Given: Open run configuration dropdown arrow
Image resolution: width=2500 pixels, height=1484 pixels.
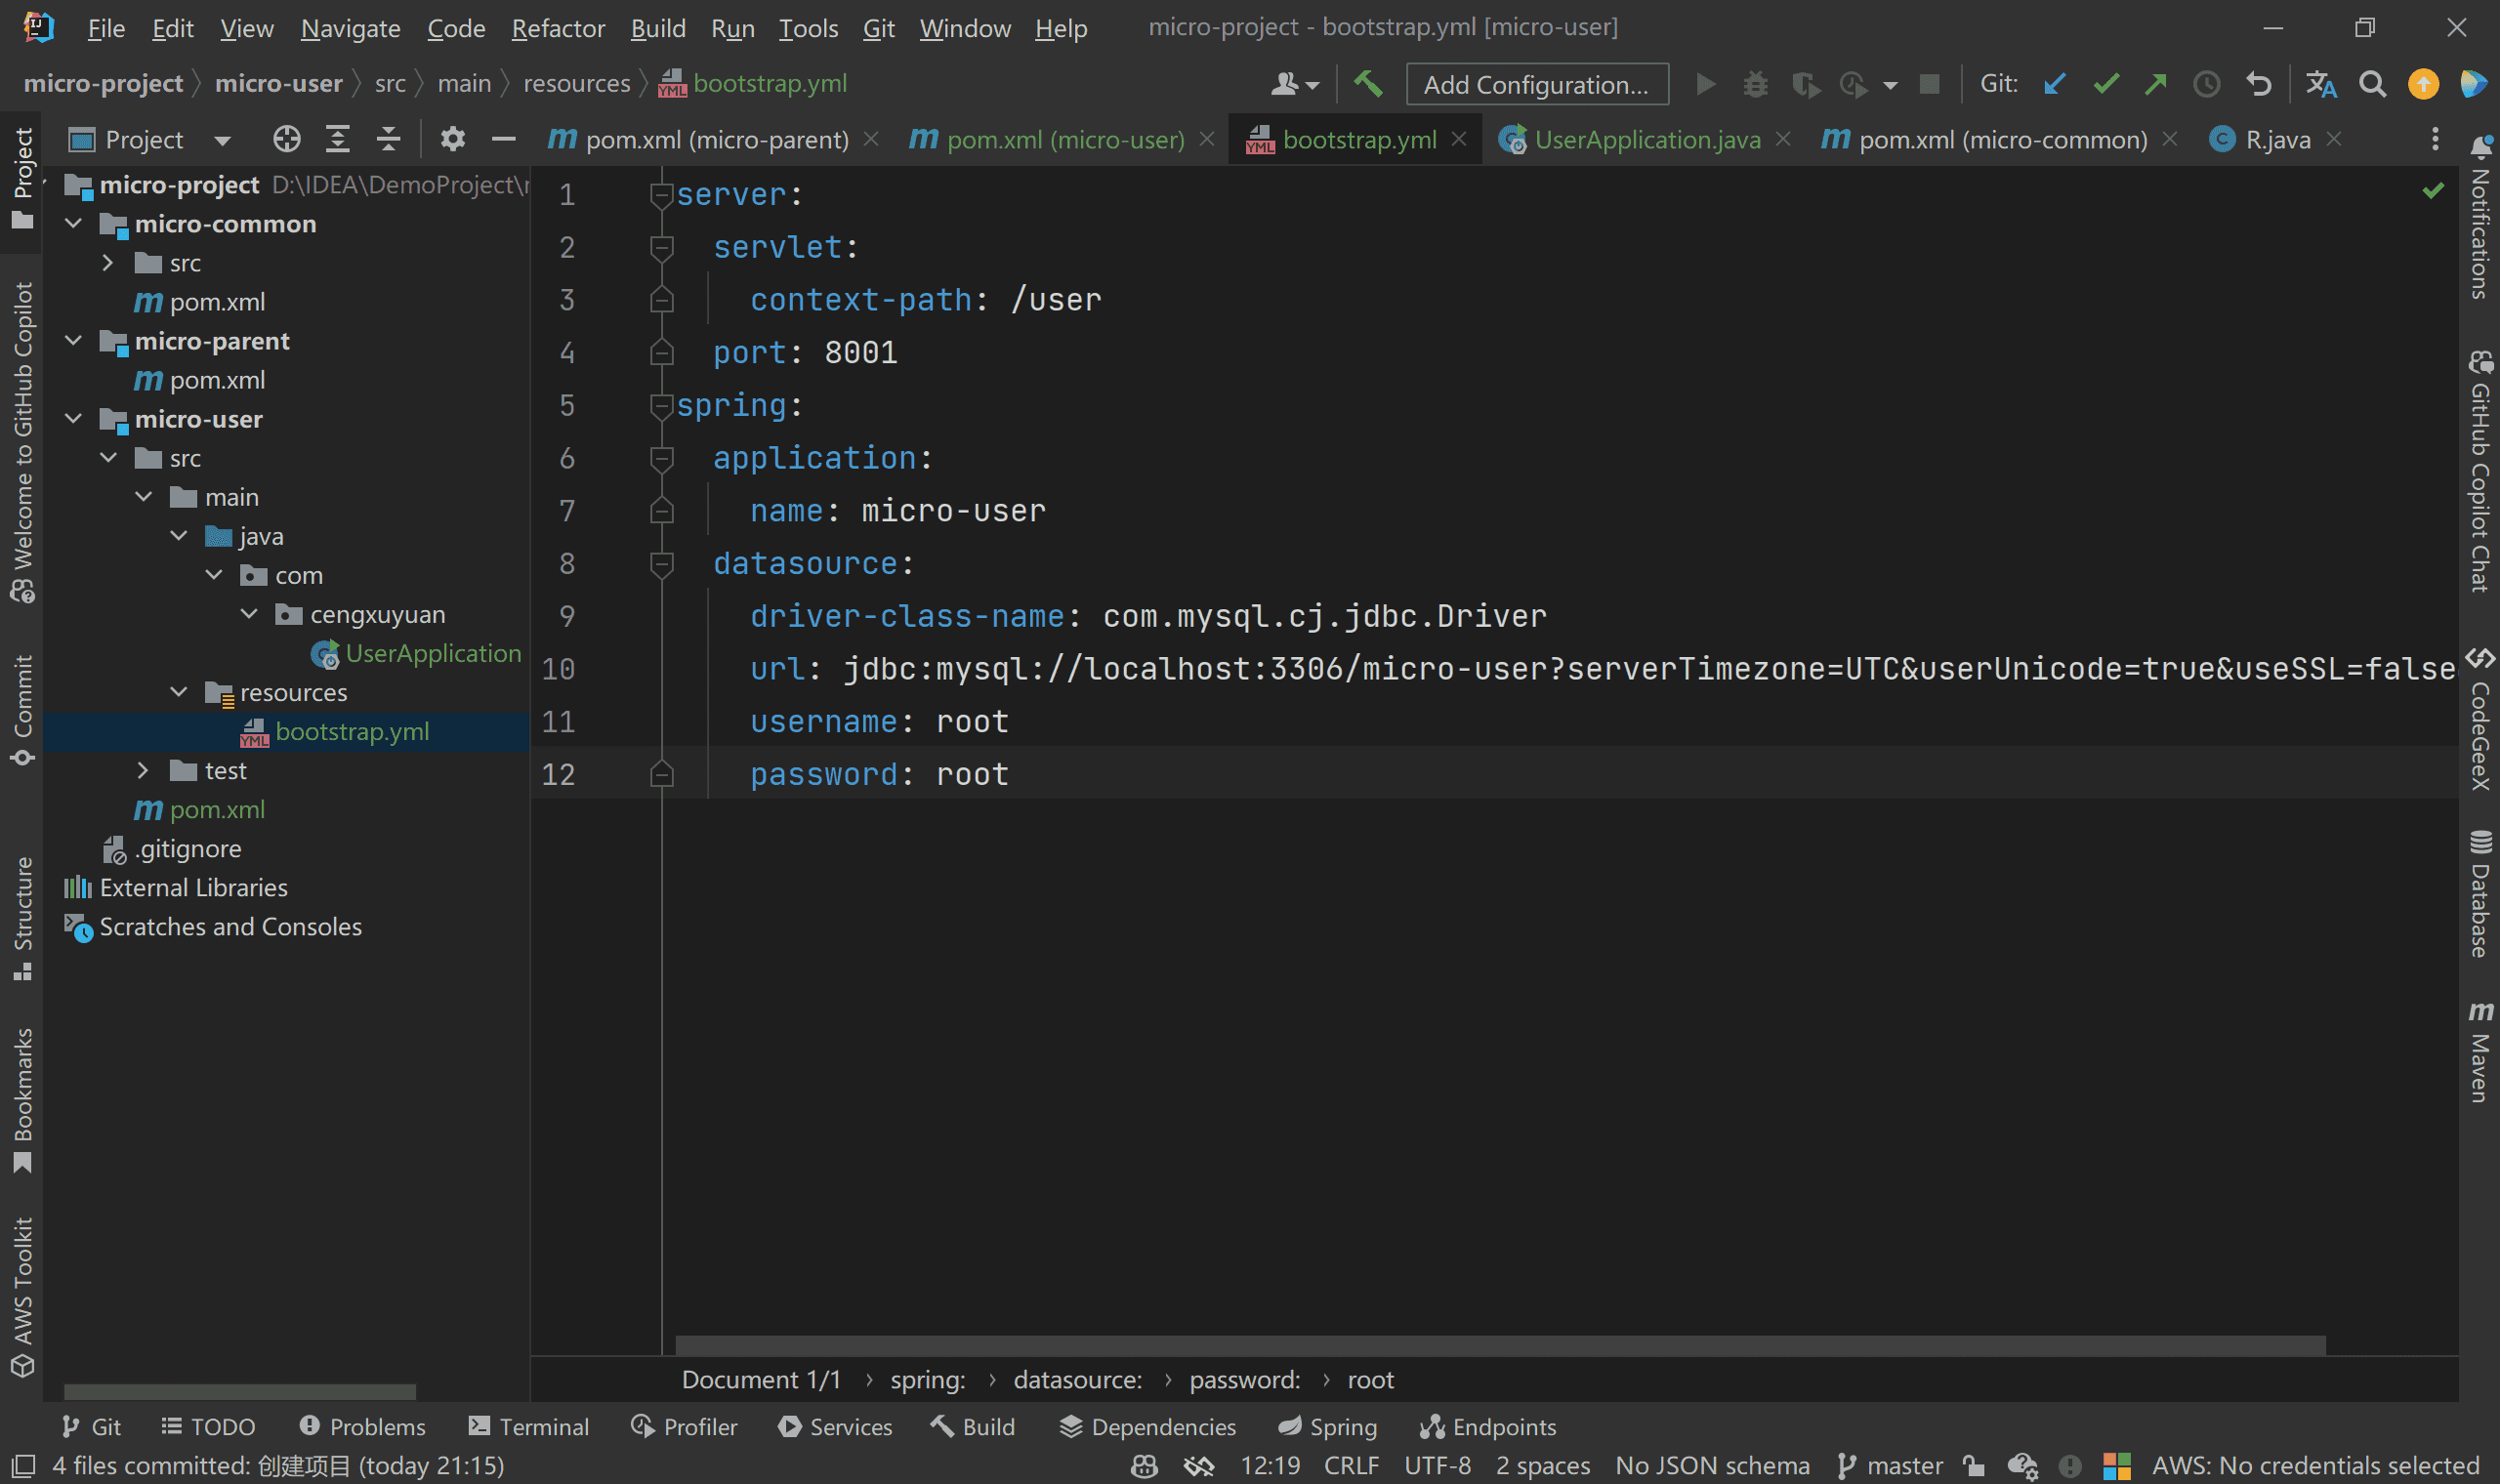Looking at the screenshot, I should click(1890, 85).
